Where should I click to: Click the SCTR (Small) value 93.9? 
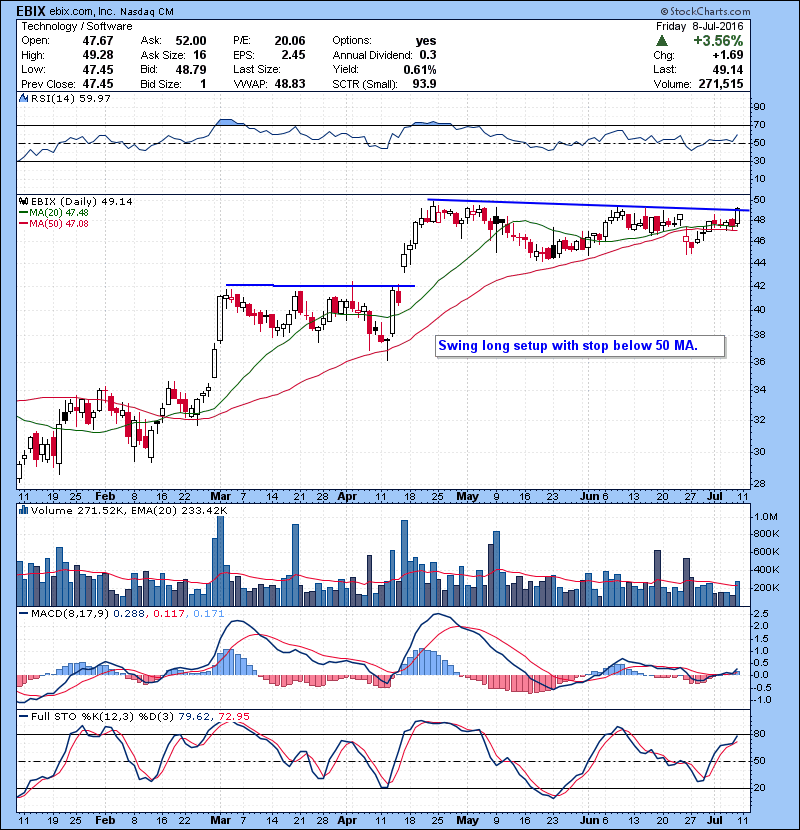pyautogui.click(x=424, y=84)
